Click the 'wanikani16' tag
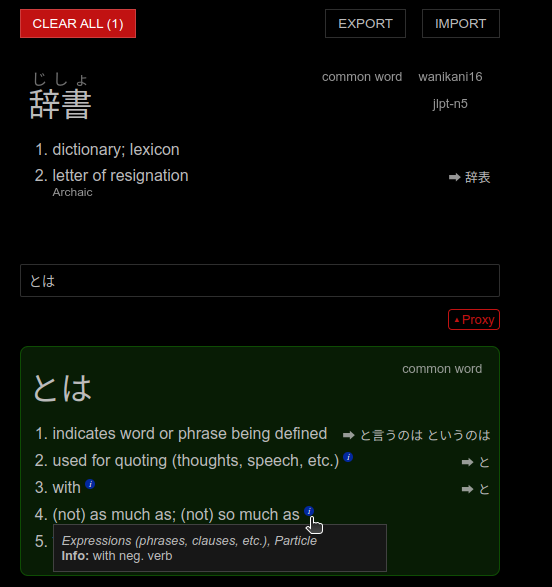Screen dimensions: 552x587 [x=450, y=77]
